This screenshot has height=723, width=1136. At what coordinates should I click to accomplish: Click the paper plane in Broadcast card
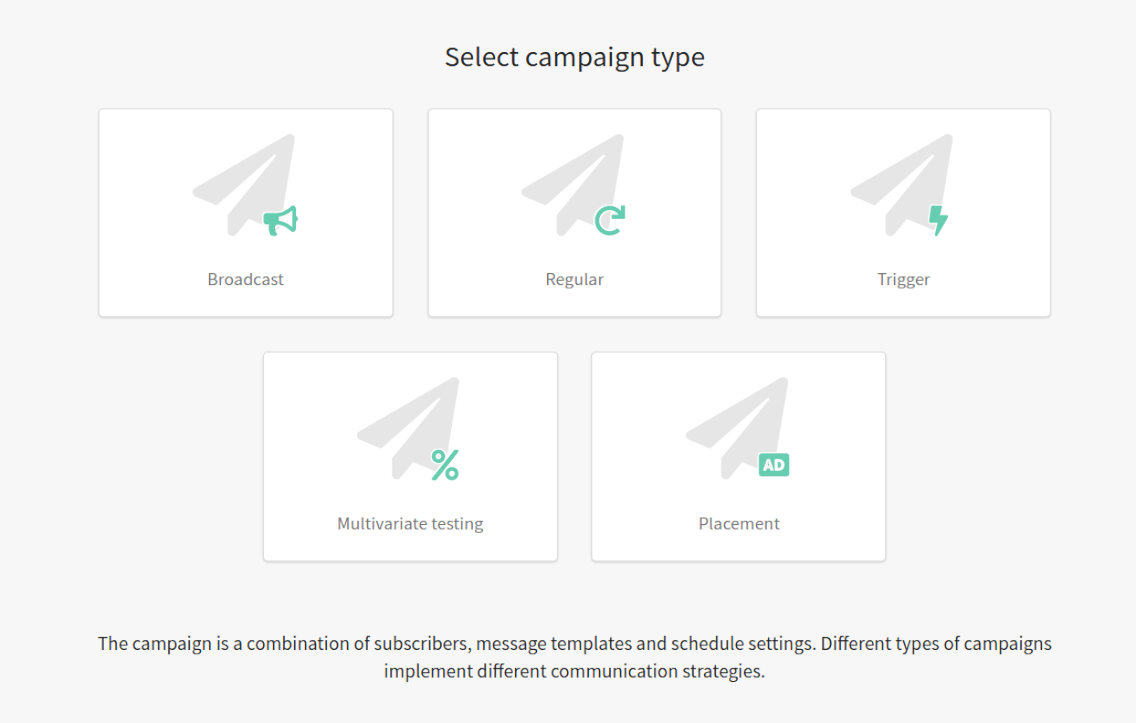(245, 184)
